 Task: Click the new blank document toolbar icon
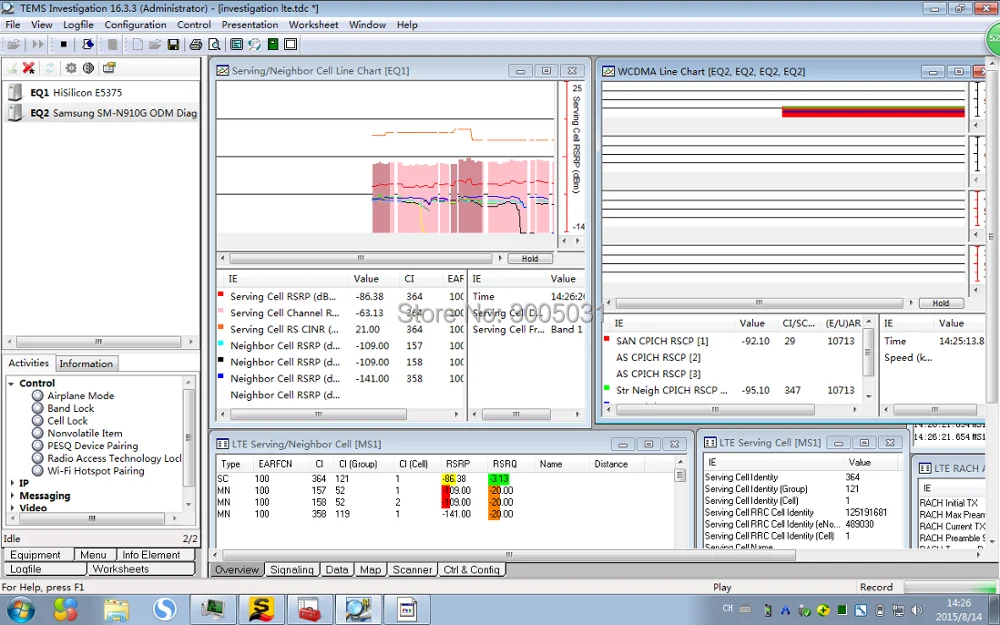[138, 44]
